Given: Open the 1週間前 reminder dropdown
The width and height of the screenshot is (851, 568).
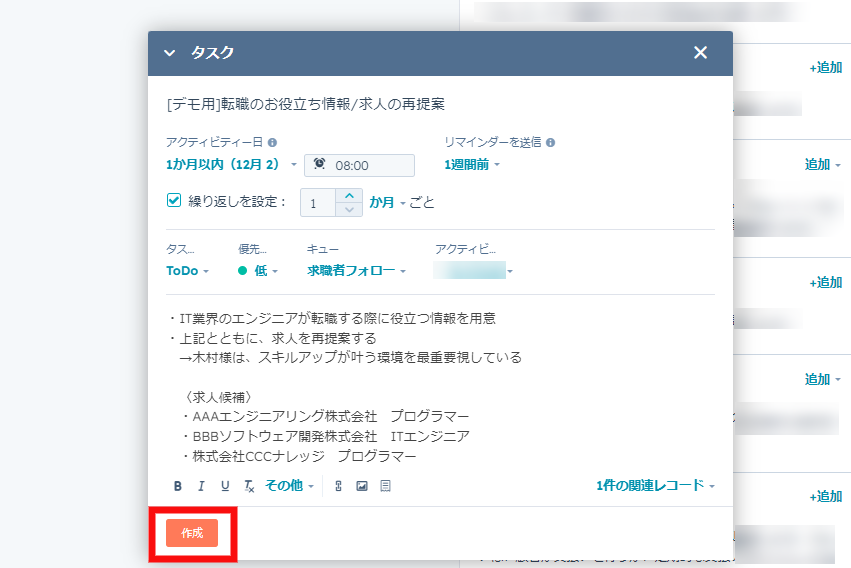Looking at the screenshot, I should click(x=472, y=164).
